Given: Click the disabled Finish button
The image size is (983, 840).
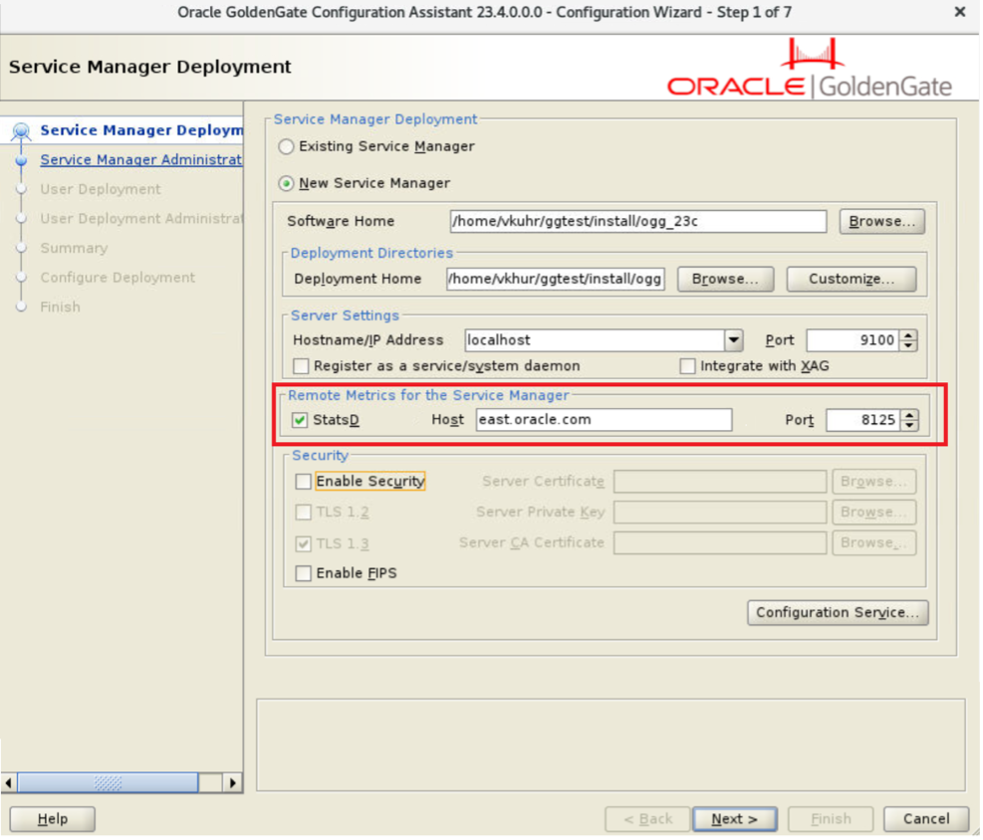Looking at the screenshot, I should pos(831,820).
